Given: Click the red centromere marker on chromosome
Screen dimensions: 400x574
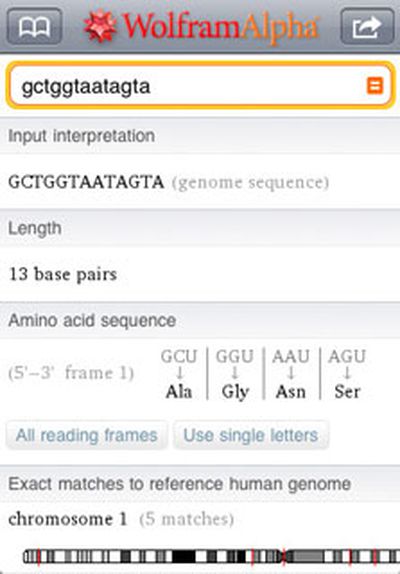Looking at the screenshot, I should click(283, 556).
